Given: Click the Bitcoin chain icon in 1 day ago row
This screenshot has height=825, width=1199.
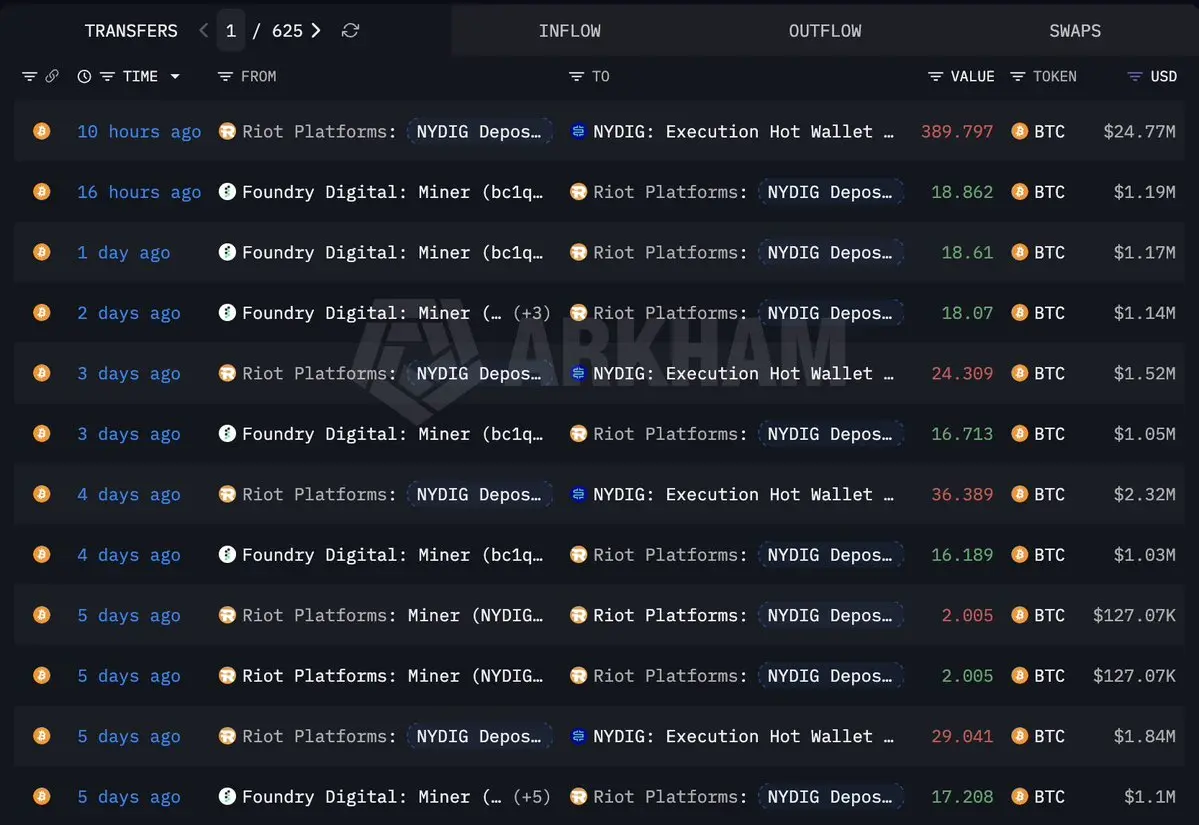Looking at the screenshot, I should click(41, 252).
